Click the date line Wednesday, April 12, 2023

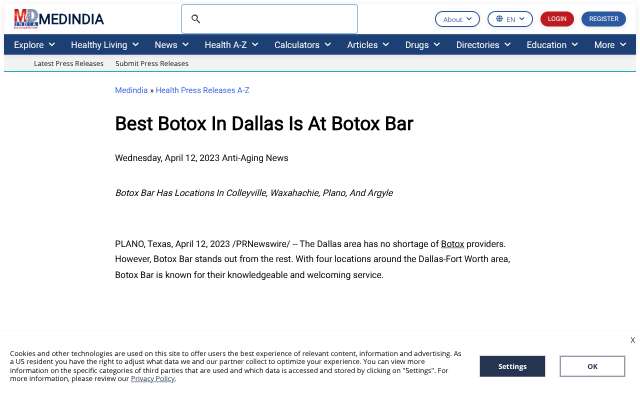pyautogui.click(x=167, y=158)
